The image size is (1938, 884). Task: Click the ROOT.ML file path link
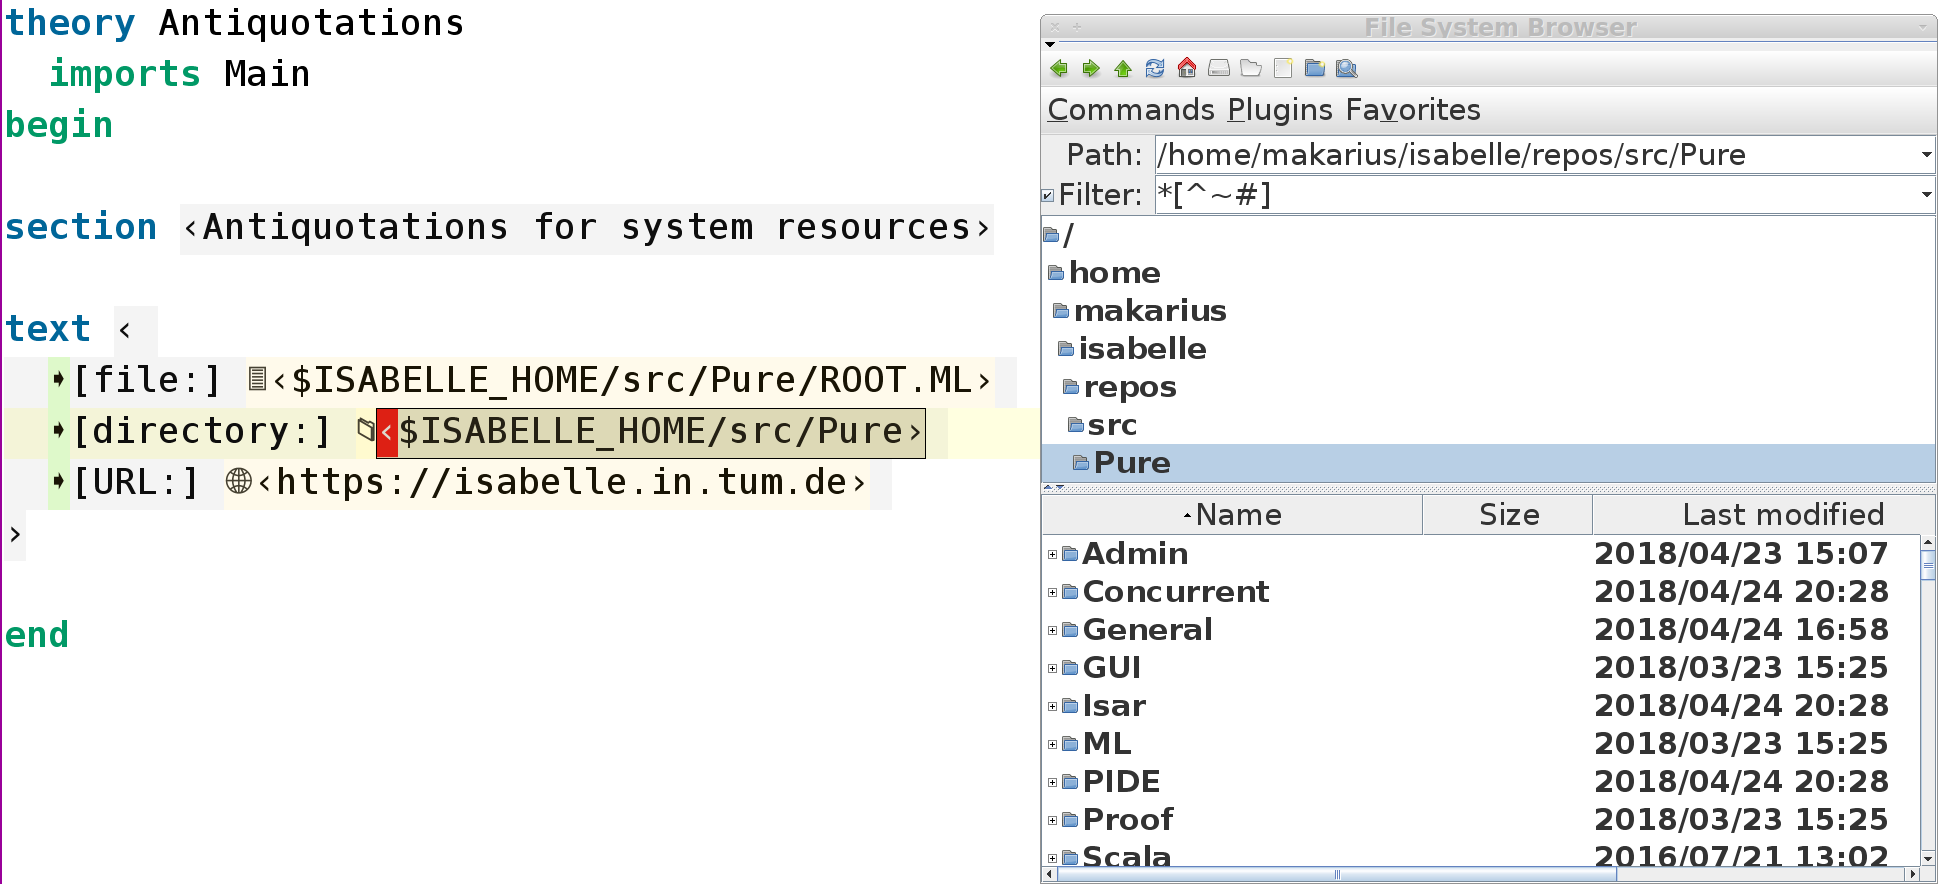(x=630, y=381)
